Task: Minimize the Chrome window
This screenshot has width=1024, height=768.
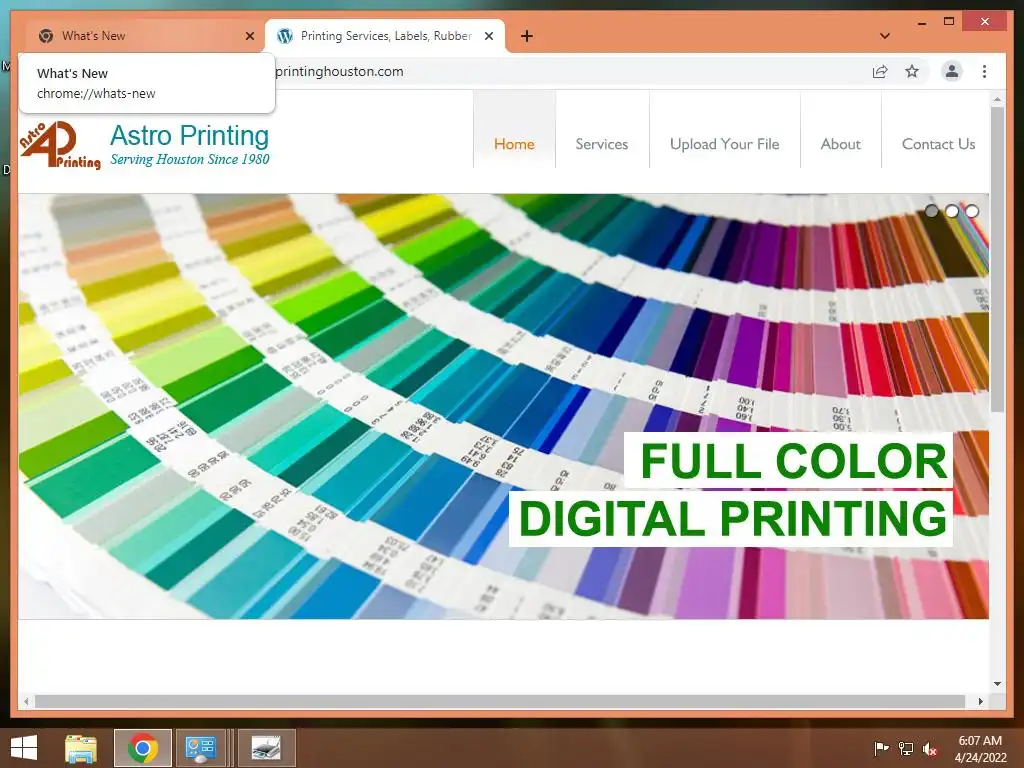Action: coord(921,22)
